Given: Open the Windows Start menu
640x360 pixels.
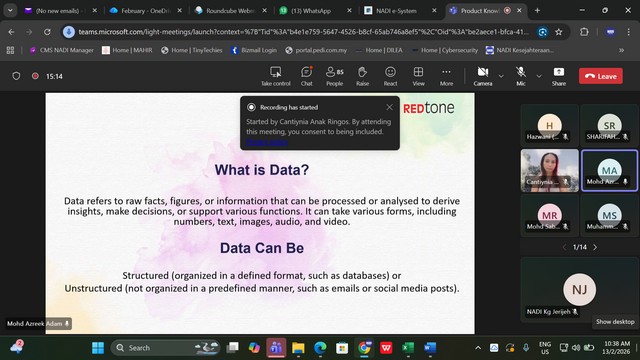Looking at the screenshot, I should coord(98,348).
